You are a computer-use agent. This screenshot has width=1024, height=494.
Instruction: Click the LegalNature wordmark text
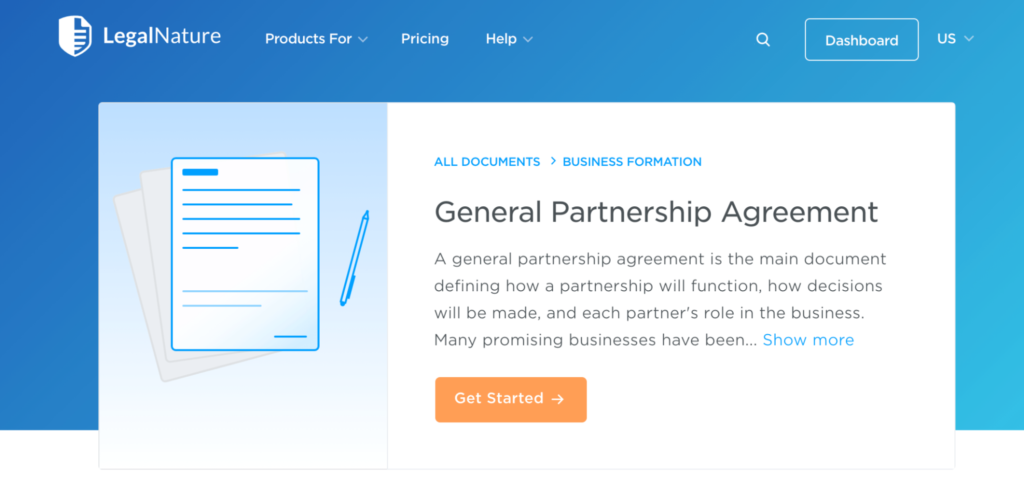click(x=162, y=38)
